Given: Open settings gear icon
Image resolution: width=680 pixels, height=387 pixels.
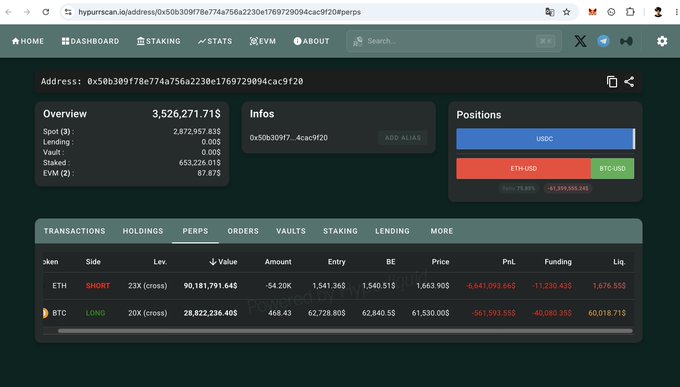Looking at the screenshot, I should [x=662, y=41].
